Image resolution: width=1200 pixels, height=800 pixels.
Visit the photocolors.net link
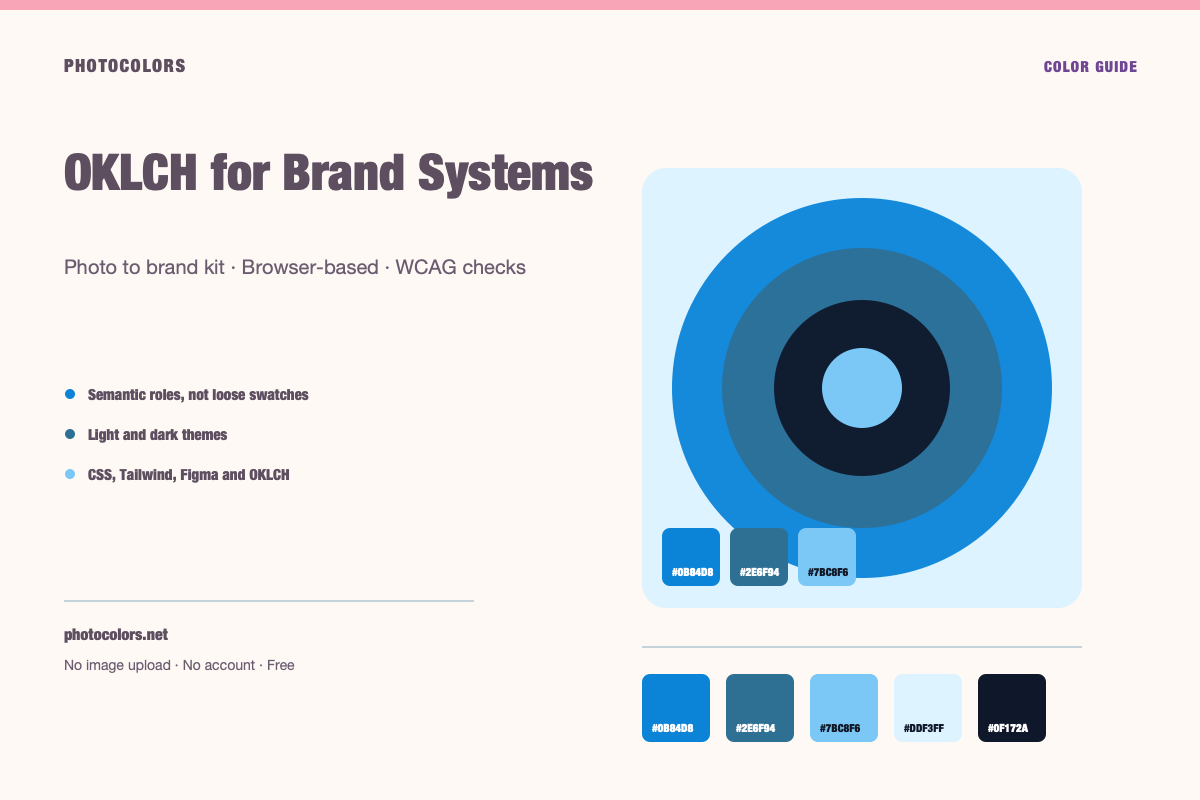tap(116, 635)
